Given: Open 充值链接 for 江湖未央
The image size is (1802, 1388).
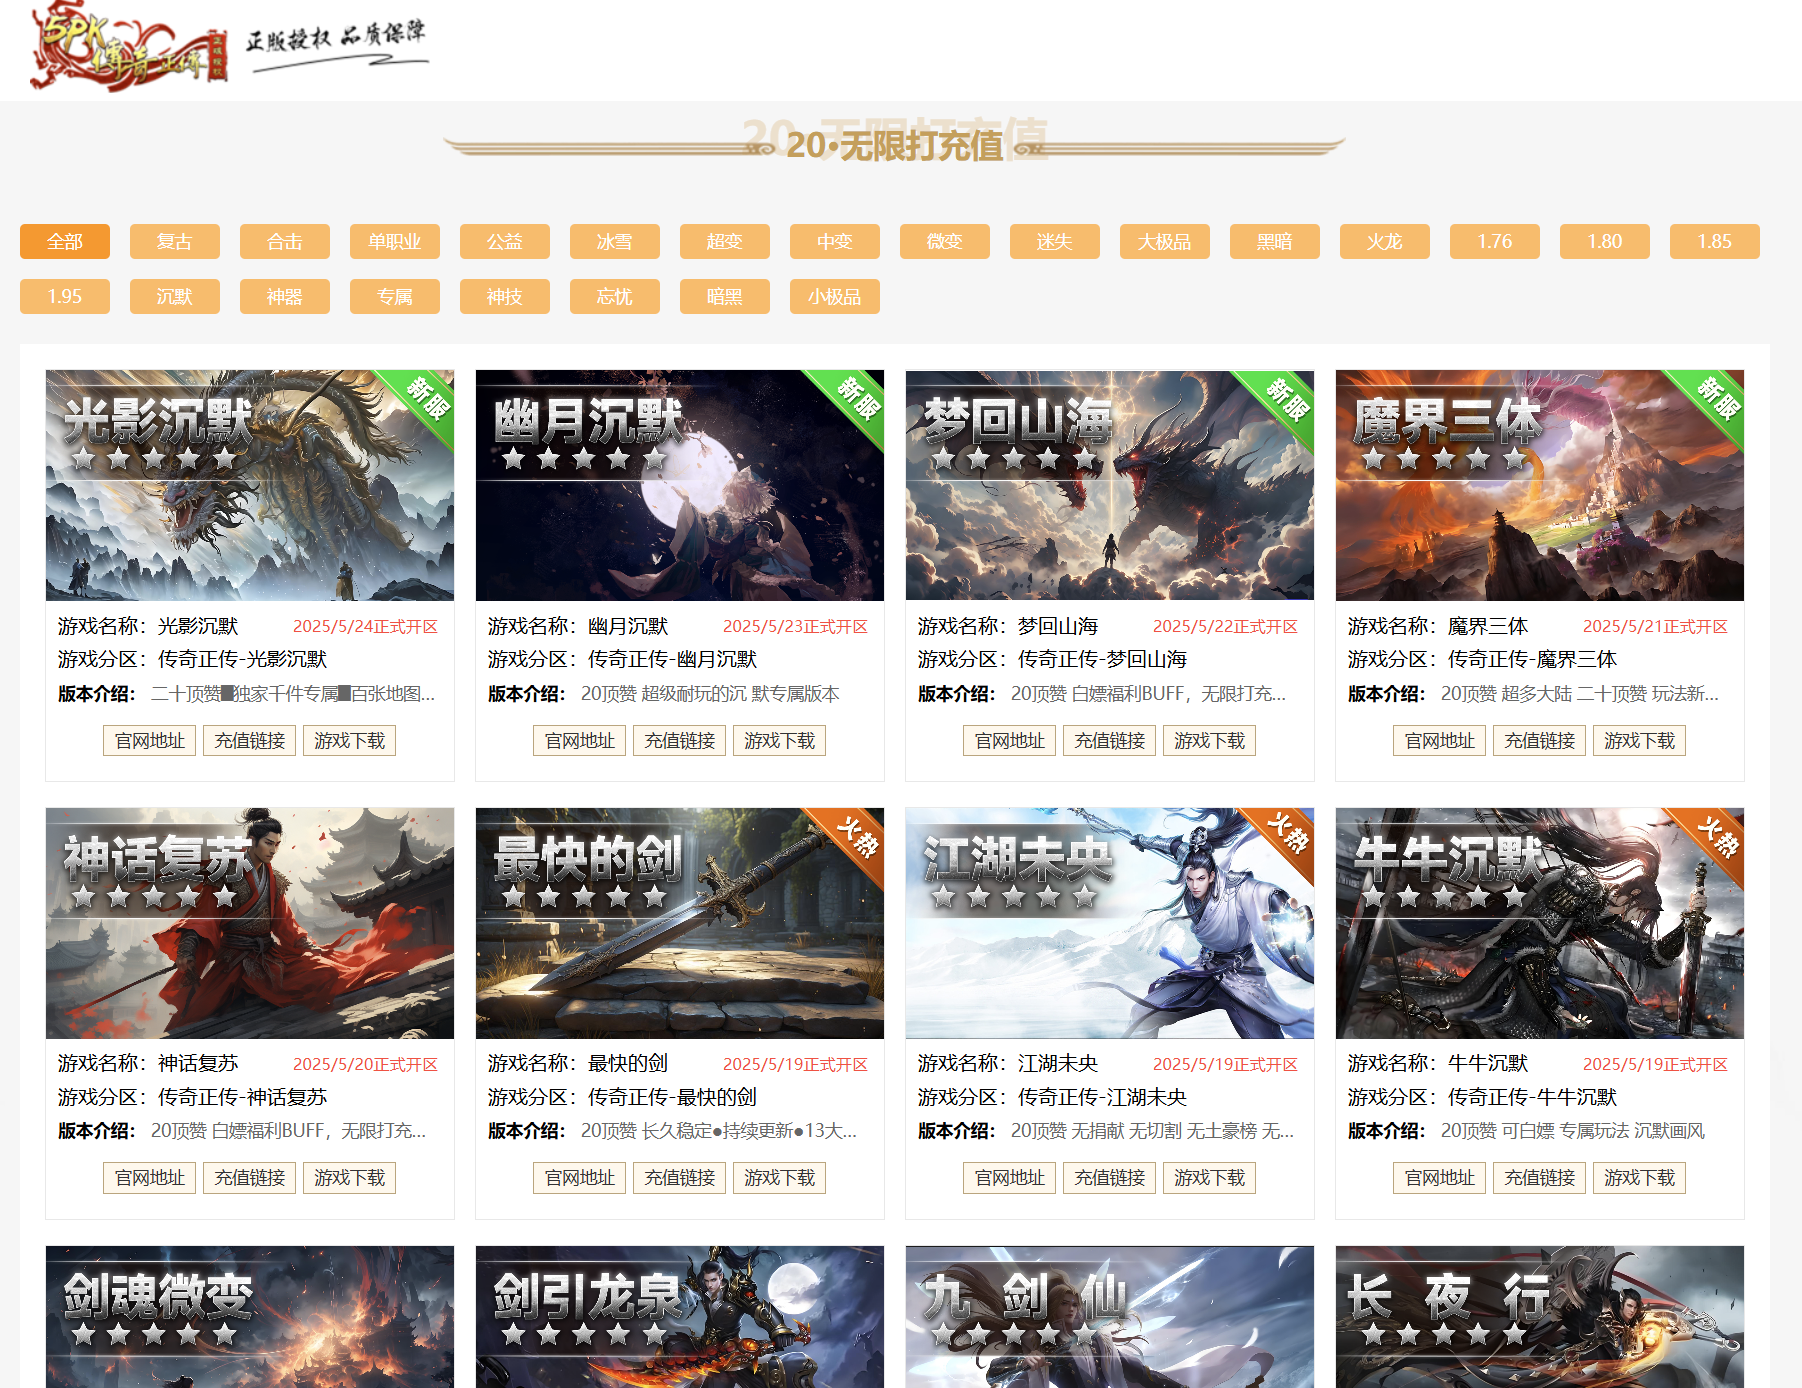Looking at the screenshot, I should 1110,1178.
